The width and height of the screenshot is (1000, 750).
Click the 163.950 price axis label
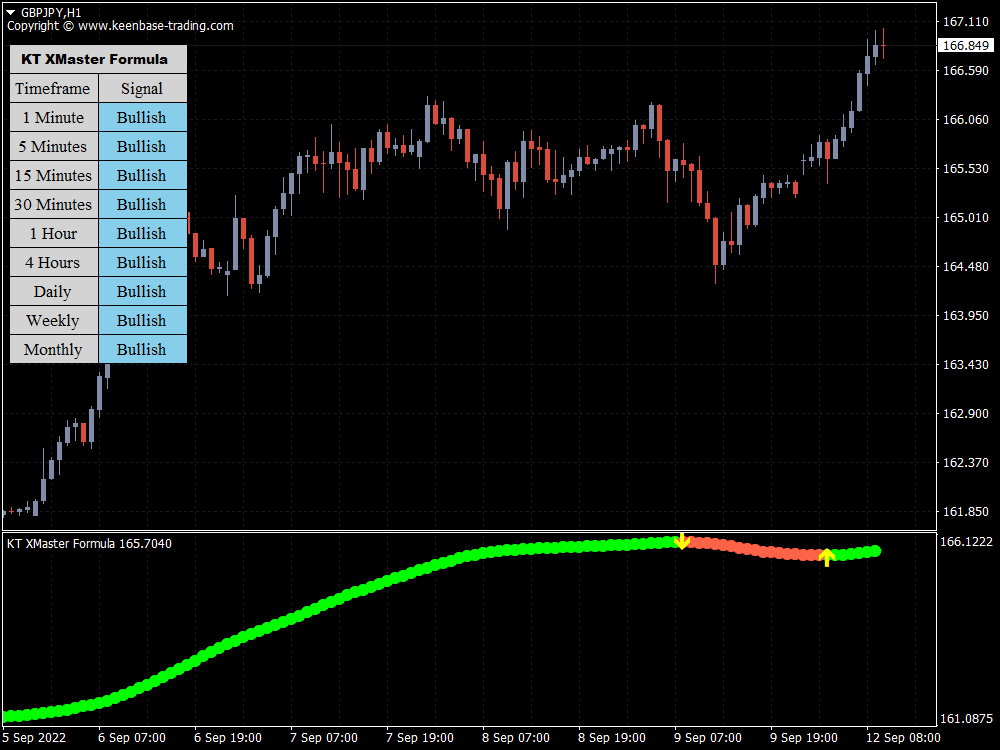(x=966, y=315)
